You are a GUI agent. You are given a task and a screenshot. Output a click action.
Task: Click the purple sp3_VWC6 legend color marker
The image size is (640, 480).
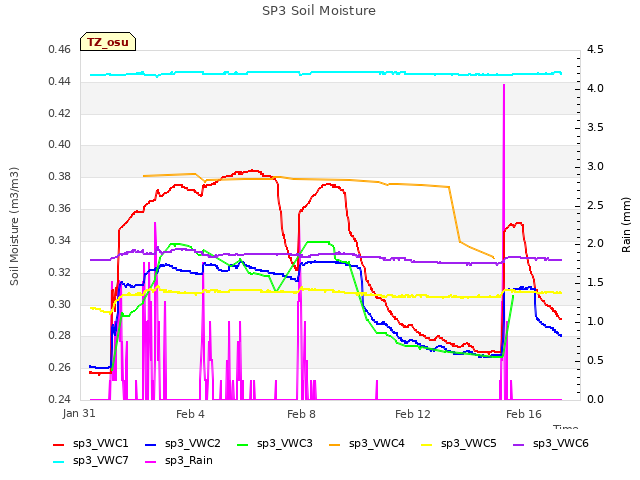[x=518, y=444]
